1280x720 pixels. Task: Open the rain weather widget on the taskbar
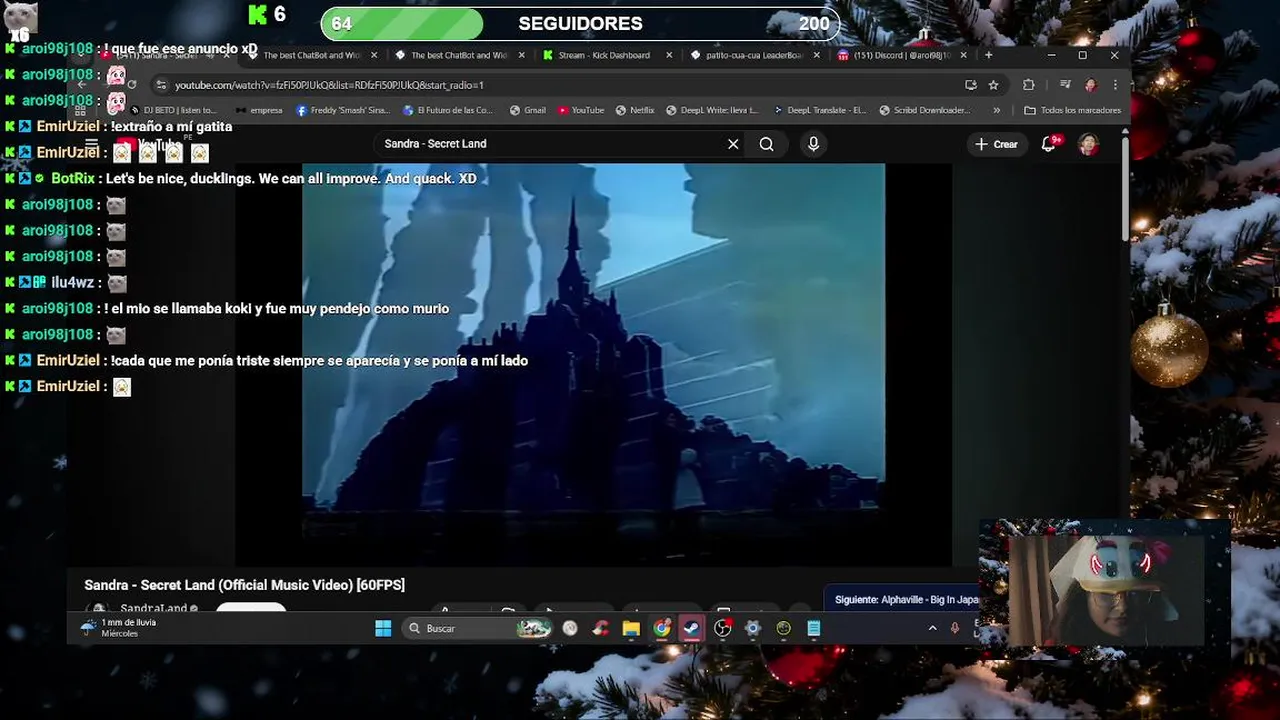click(118, 628)
